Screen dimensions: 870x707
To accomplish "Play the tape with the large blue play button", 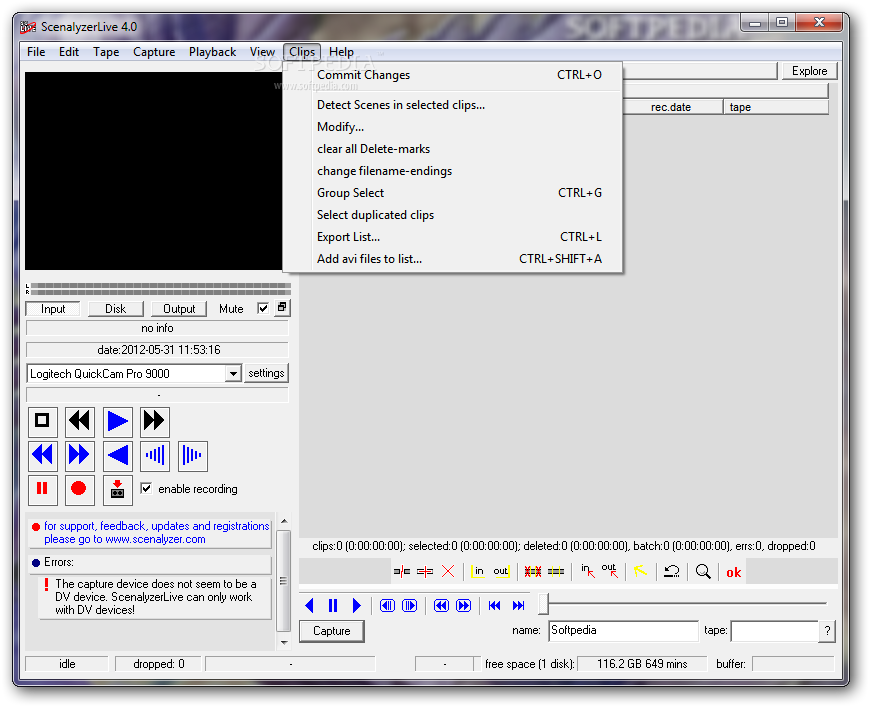I will [x=118, y=421].
